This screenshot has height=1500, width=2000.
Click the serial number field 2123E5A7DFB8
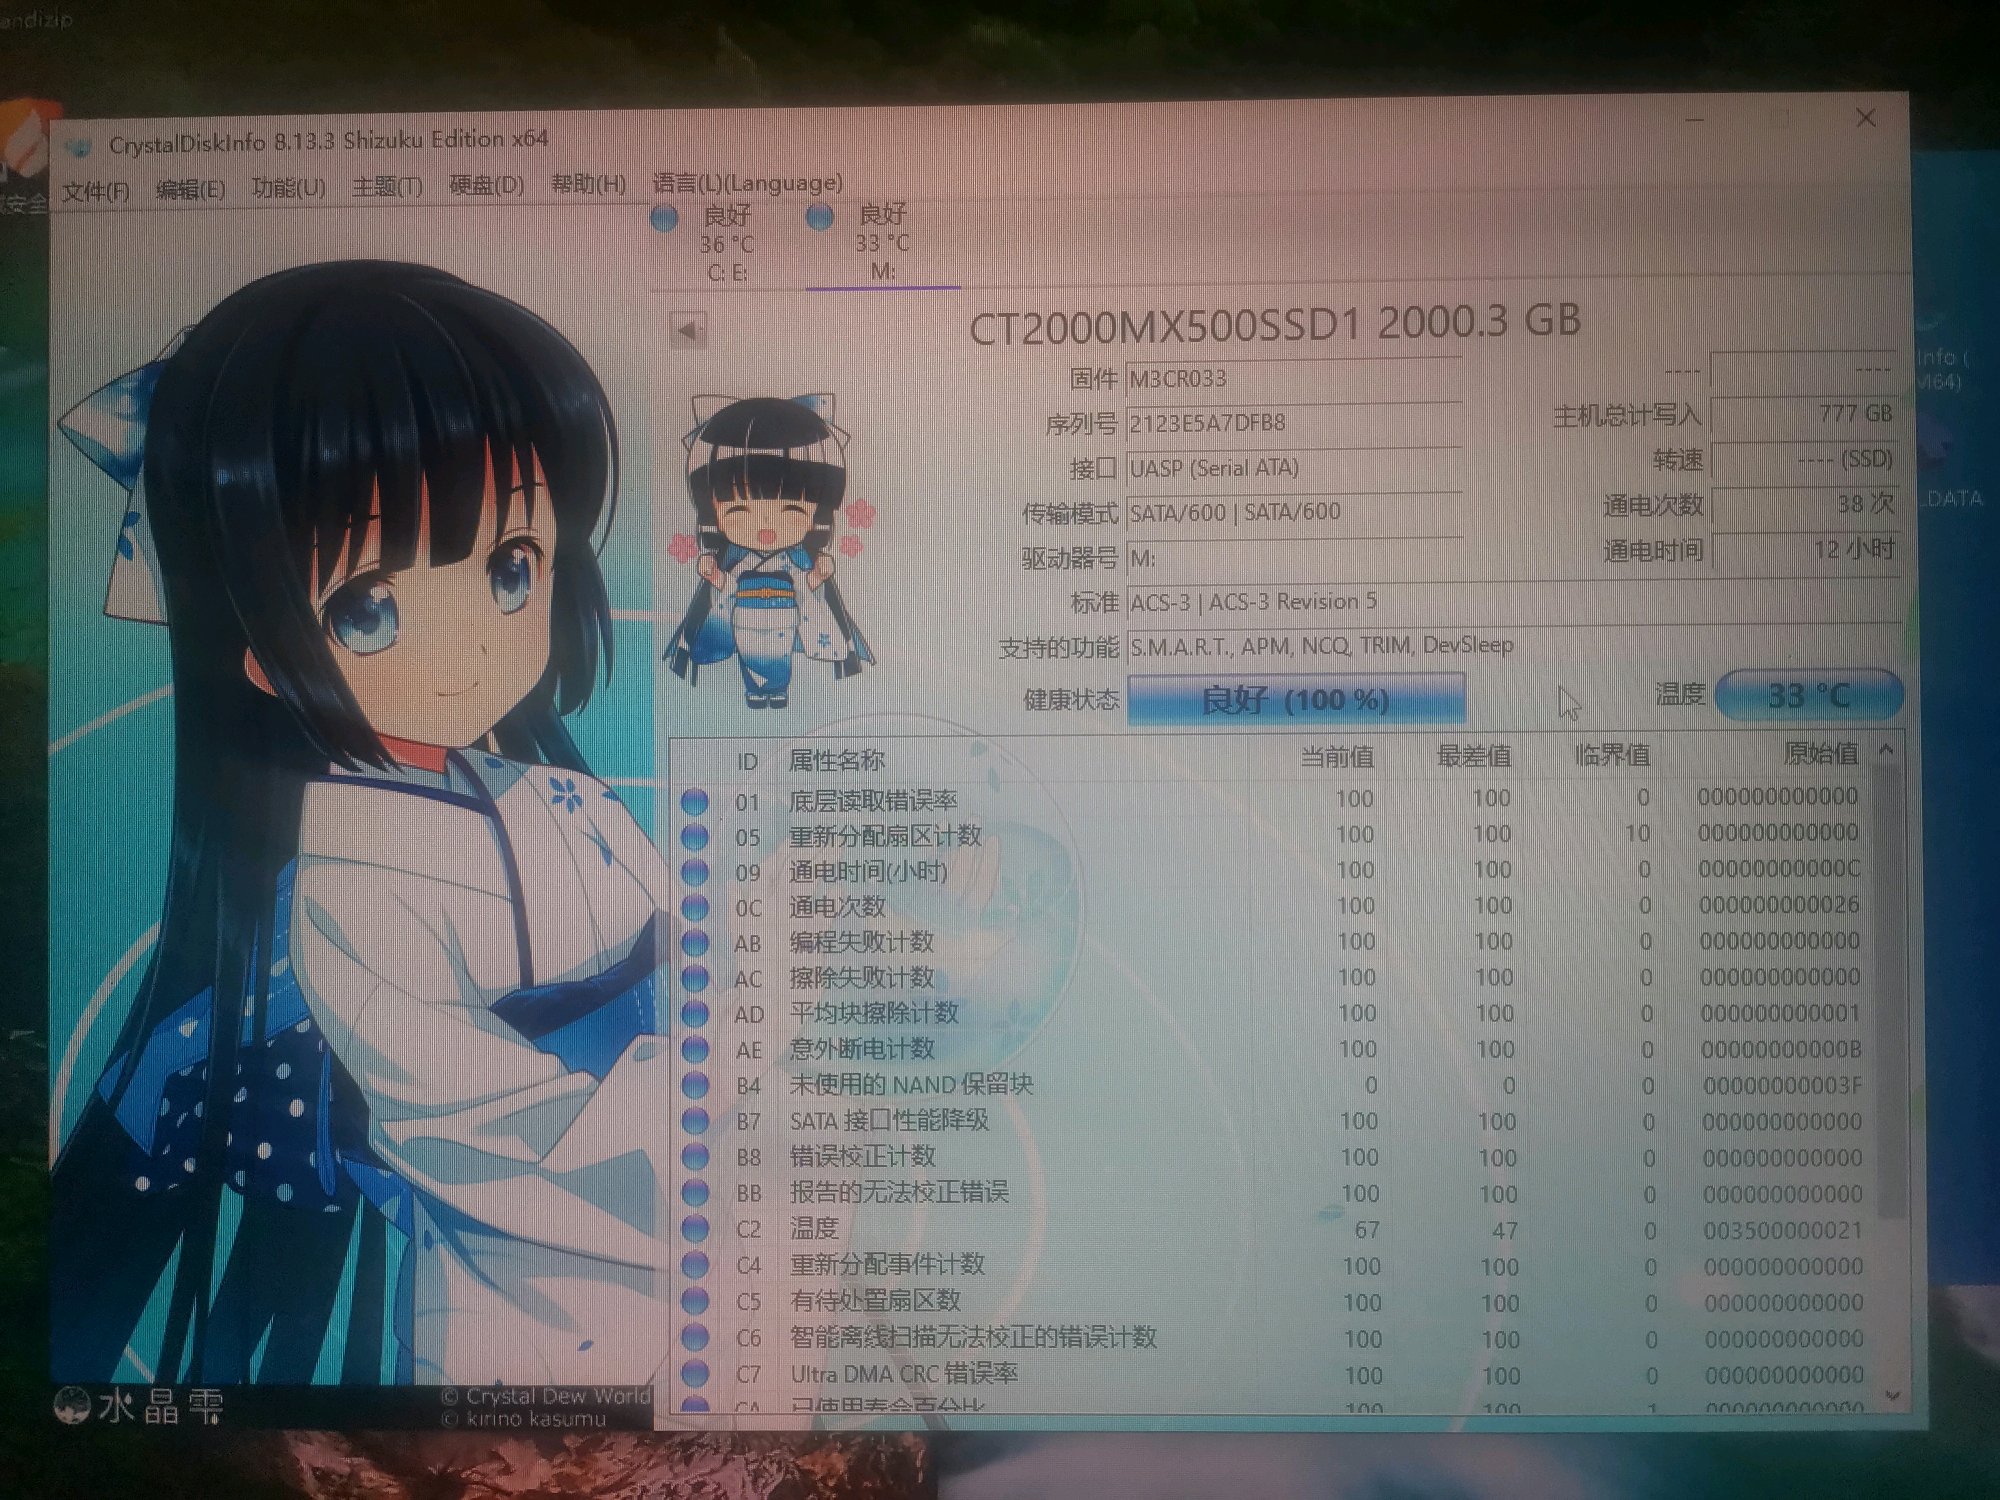click(1293, 423)
